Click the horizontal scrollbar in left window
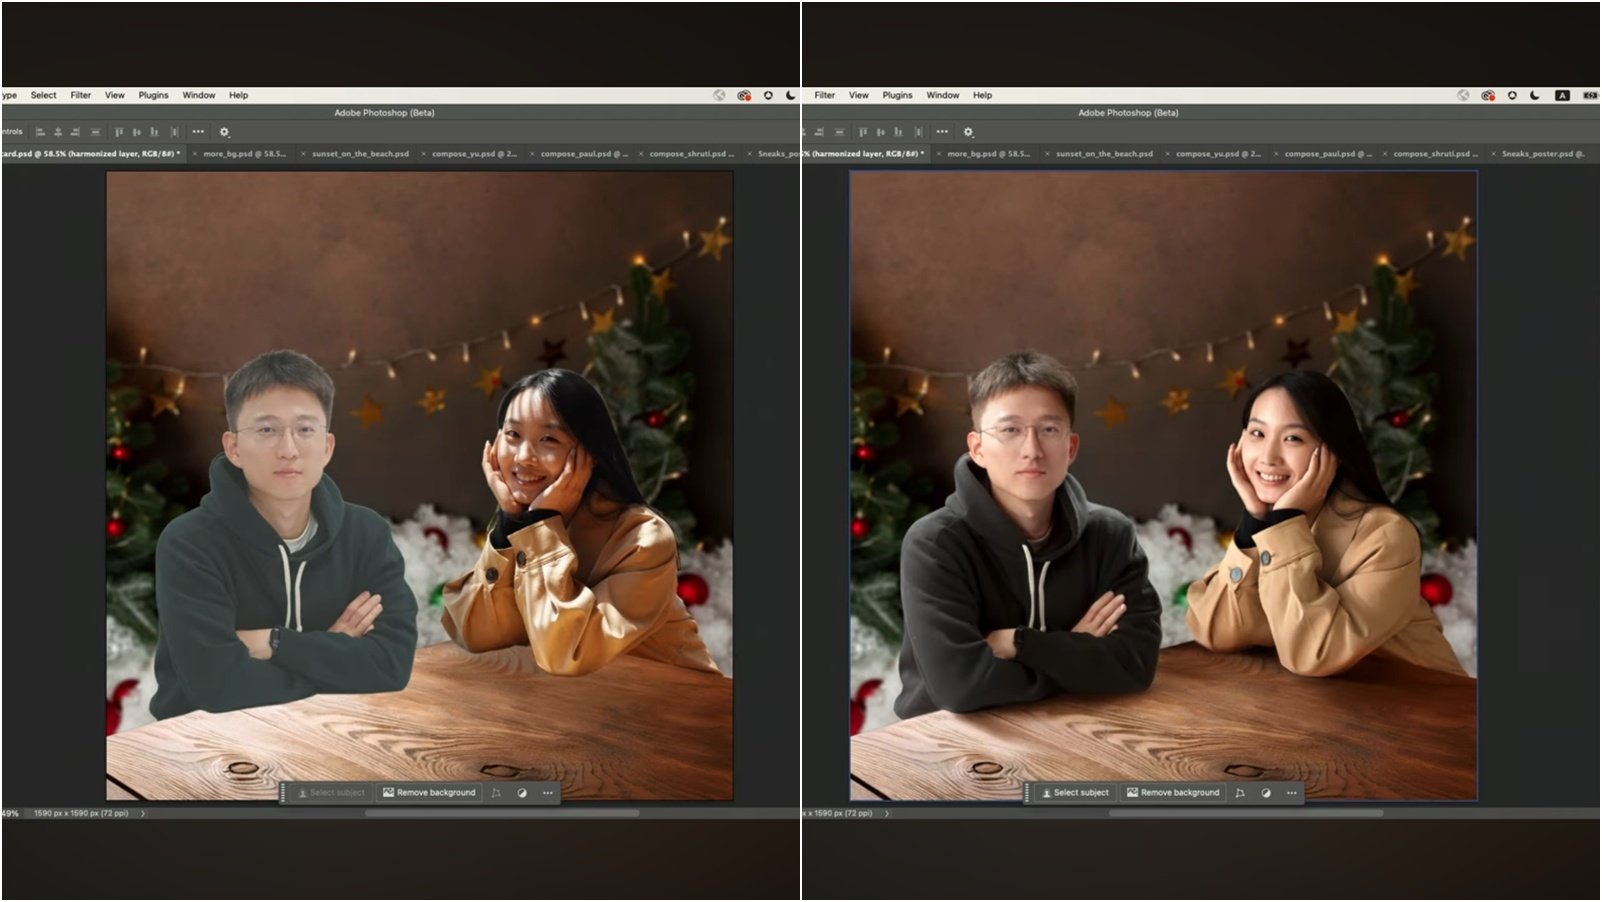1602x902 pixels. (x=502, y=813)
